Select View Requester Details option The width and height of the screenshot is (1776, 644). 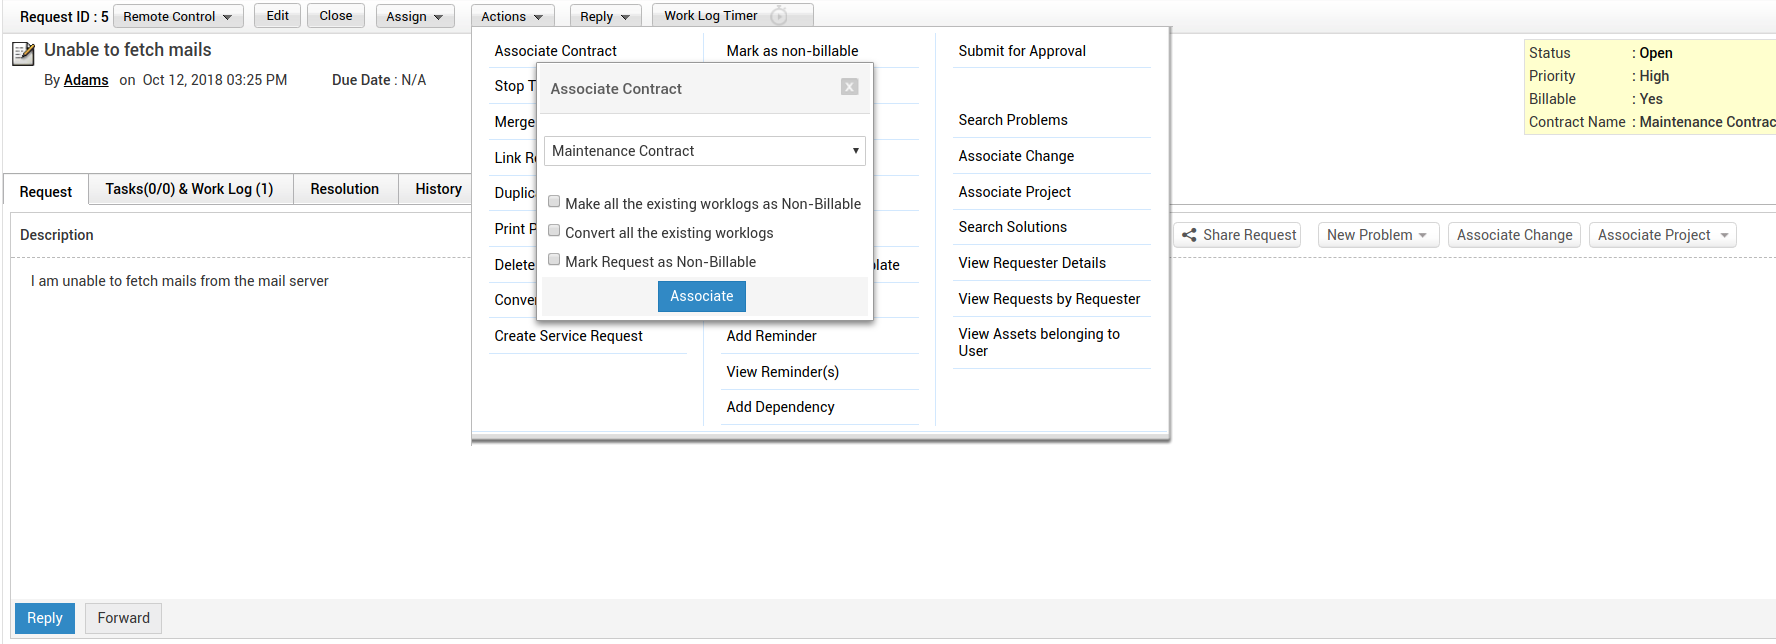tap(1031, 263)
